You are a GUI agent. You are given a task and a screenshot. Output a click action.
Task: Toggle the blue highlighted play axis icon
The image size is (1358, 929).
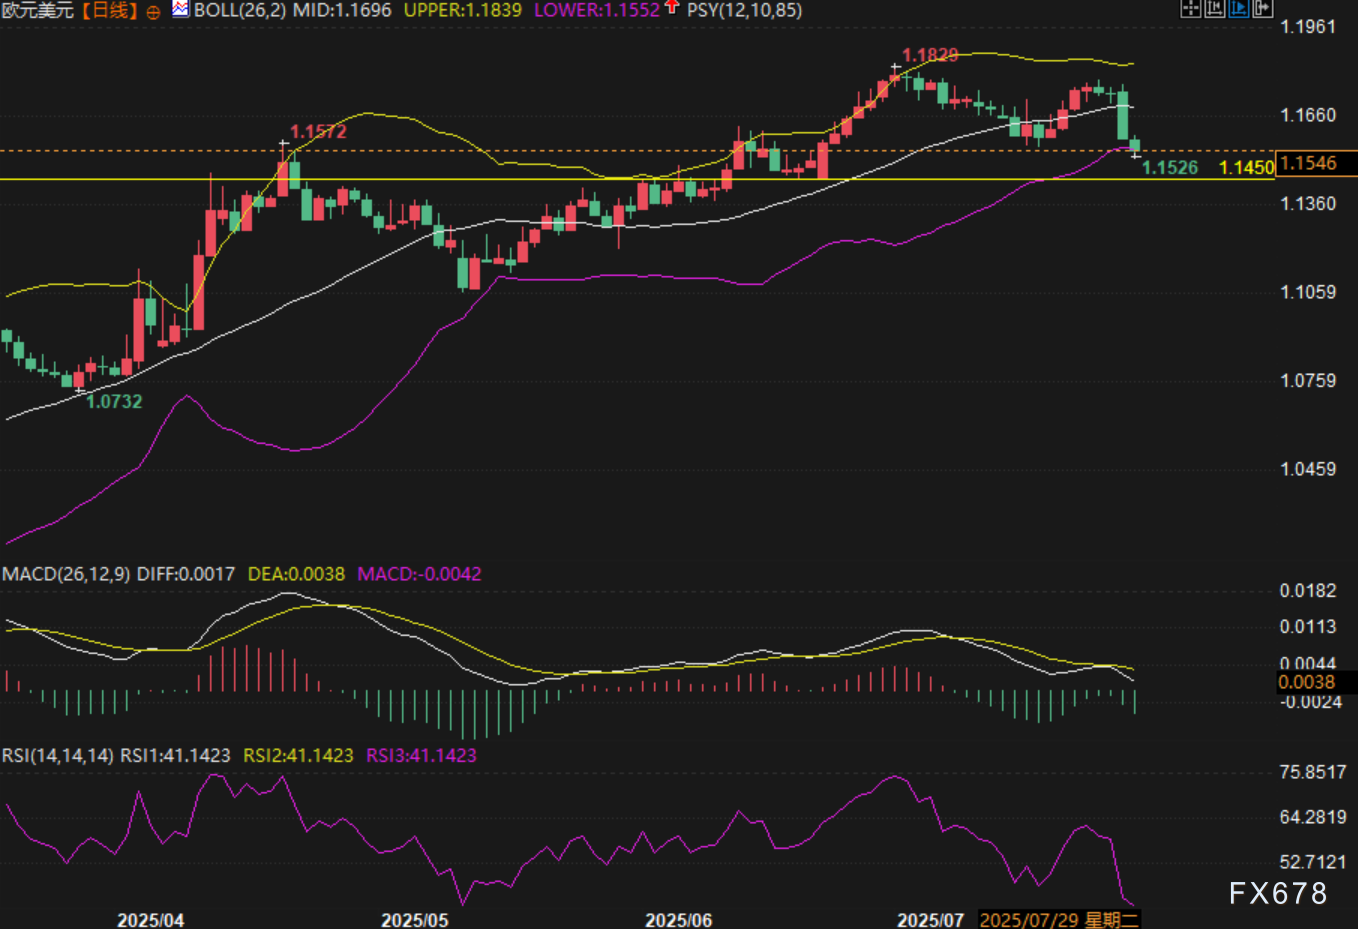coord(1239,9)
